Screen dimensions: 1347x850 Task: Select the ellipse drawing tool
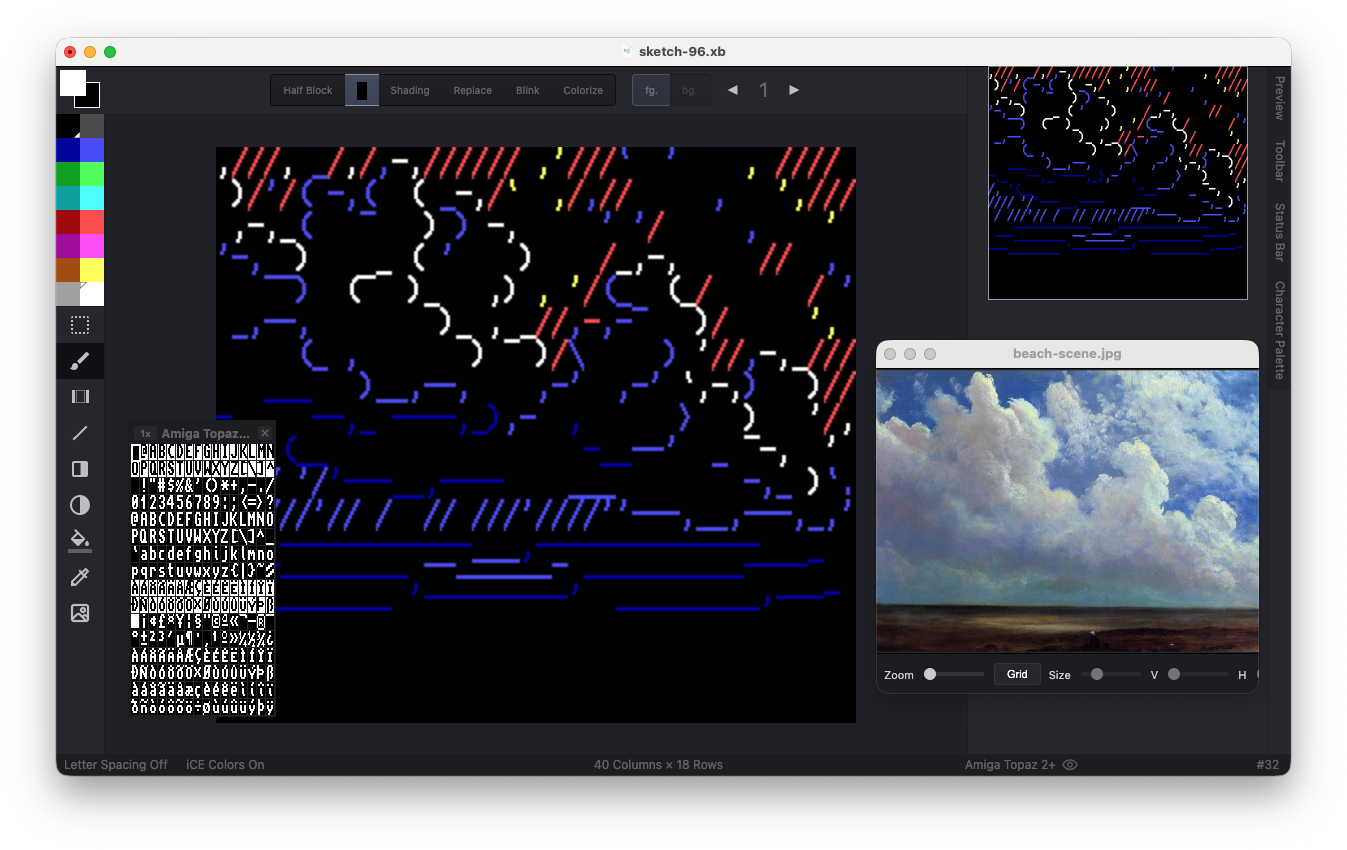pos(80,505)
